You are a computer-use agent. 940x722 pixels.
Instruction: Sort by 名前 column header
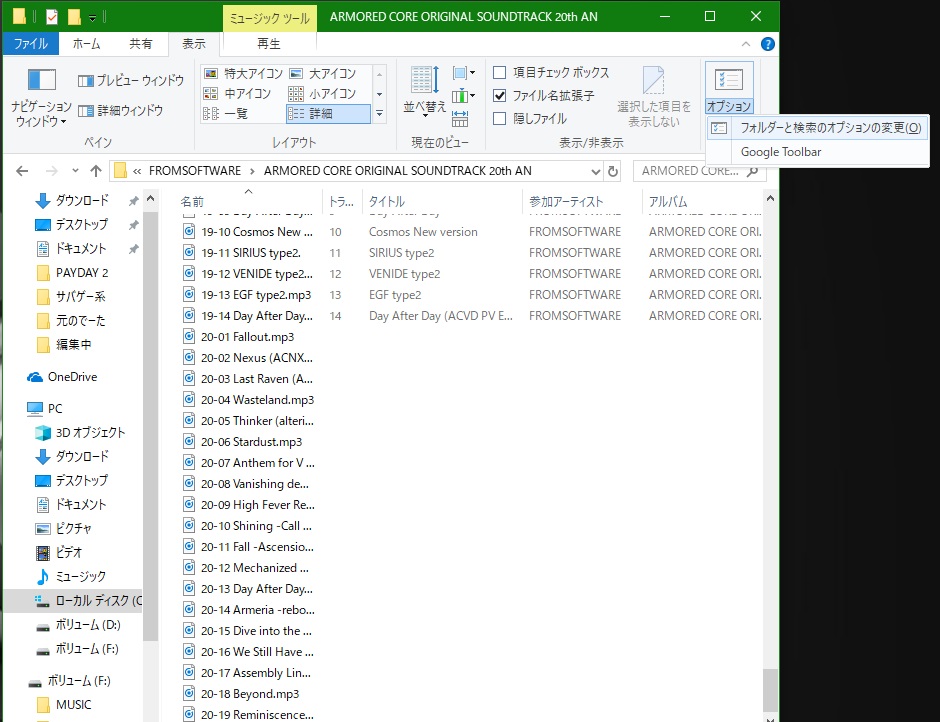click(250, 201)
